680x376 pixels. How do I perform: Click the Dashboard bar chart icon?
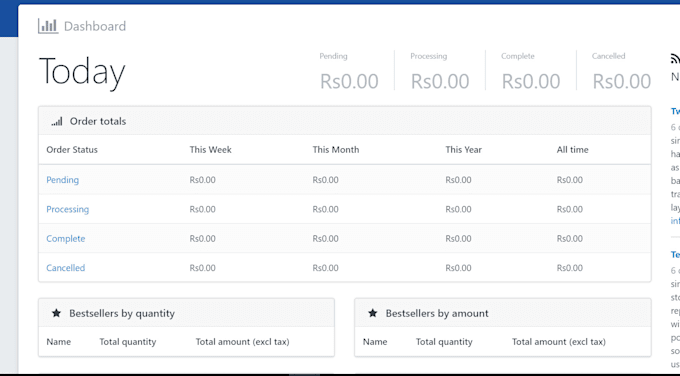(48, 26)
